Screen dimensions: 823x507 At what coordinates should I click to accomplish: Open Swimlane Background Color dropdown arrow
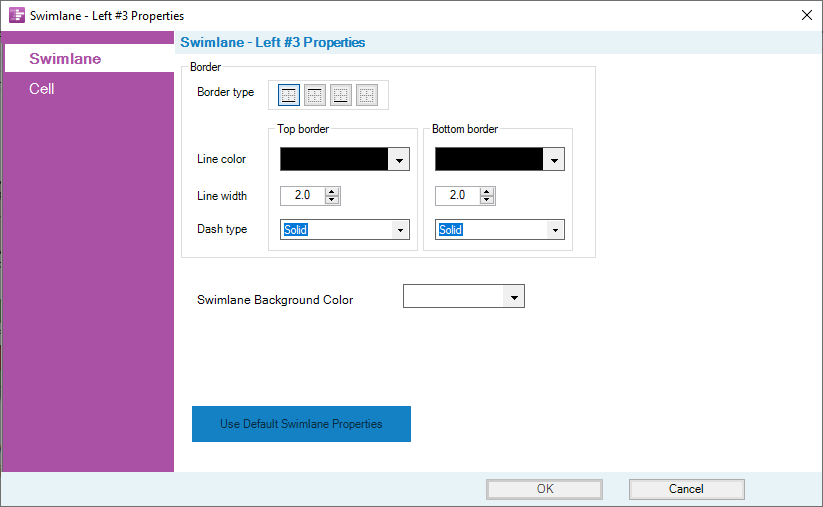pos(514,297)
